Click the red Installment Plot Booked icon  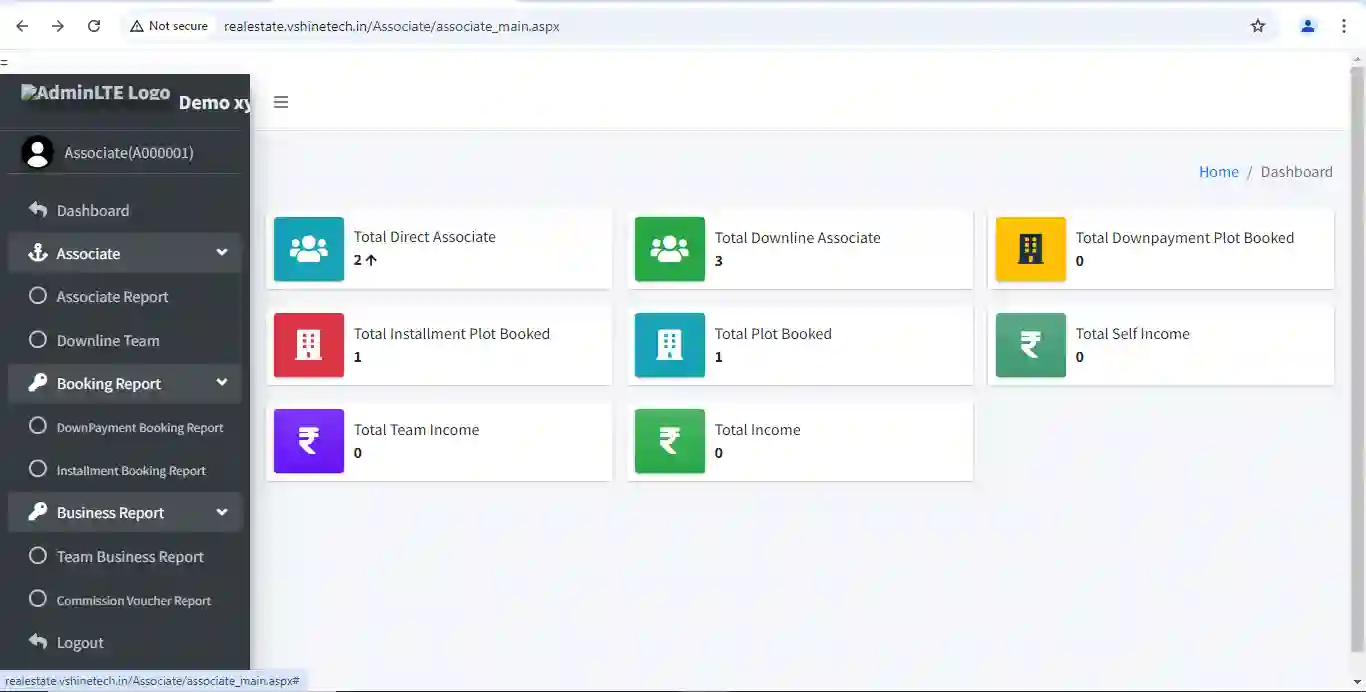tap(309, 345)
